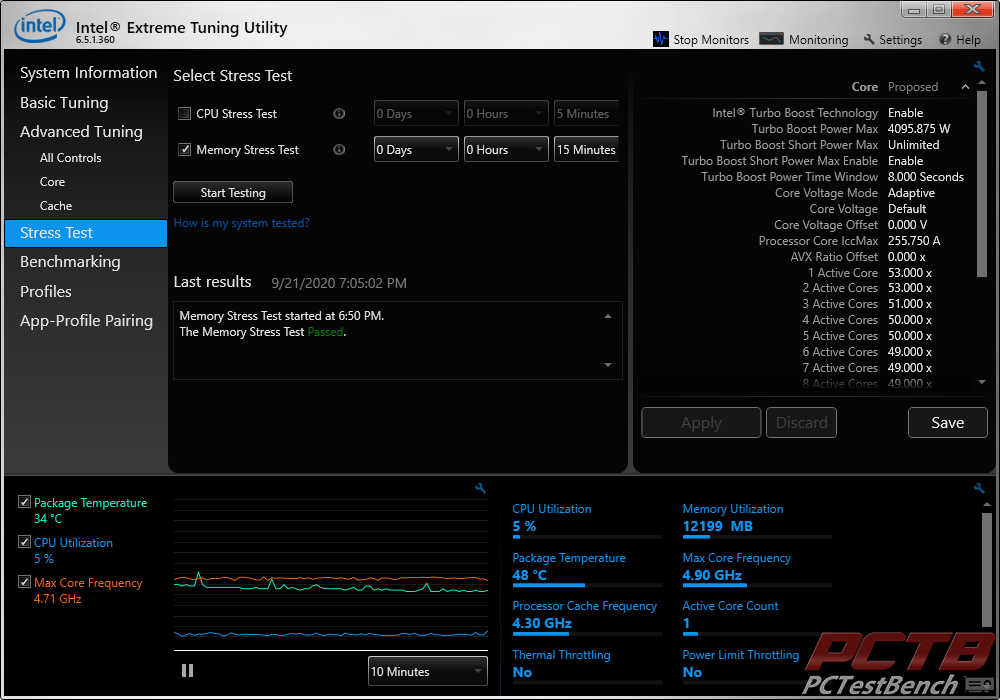Toggle Max Core Frequency graph checkbox
This screenshot has width=1000, height=700.
click(24, 581)
